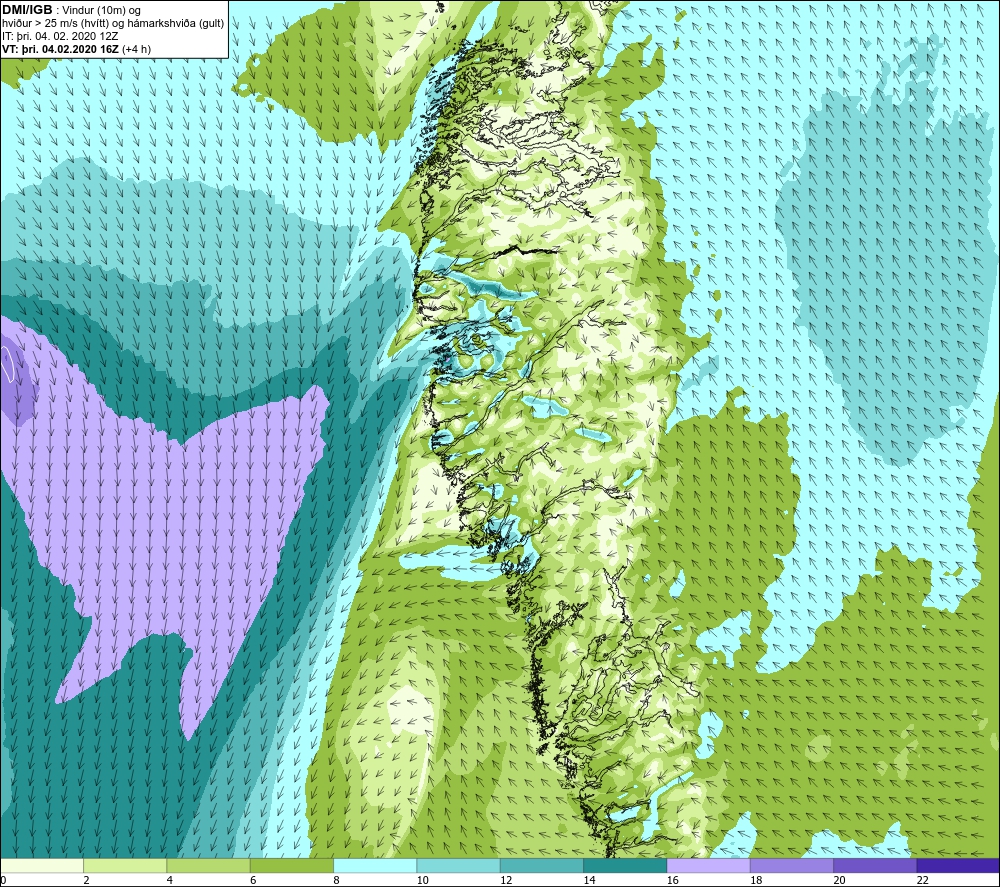This screenshot has width=1000, height=887.
Task: Click the legend label '0'
Action: (3, 880)
